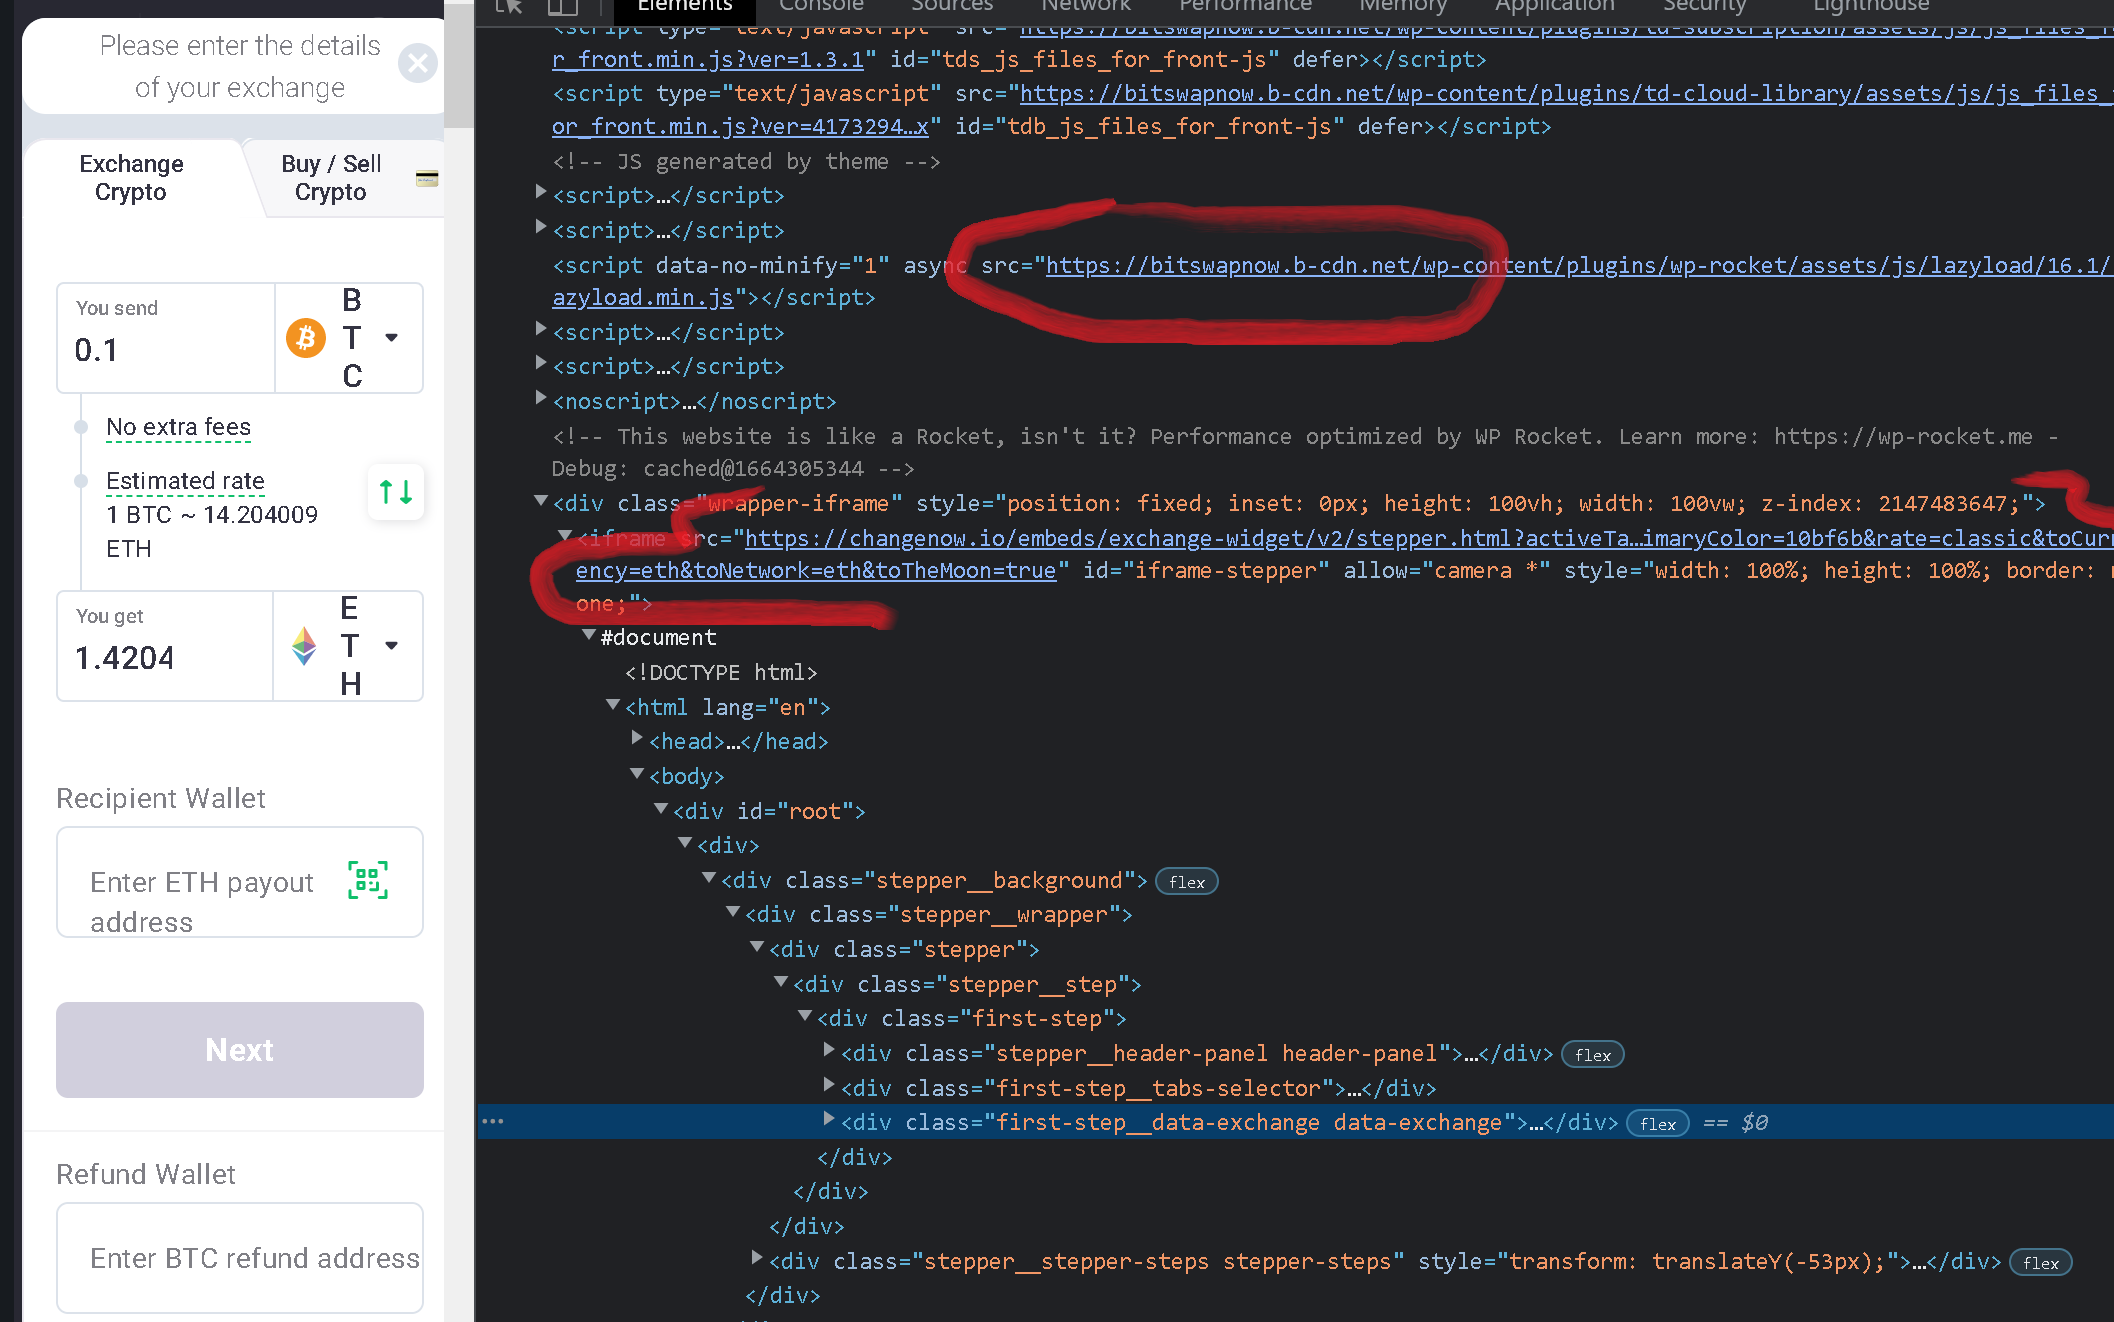Open the DevTools Elements tab
This screenshot has height=1322, width=2114.
coord(685,6)
